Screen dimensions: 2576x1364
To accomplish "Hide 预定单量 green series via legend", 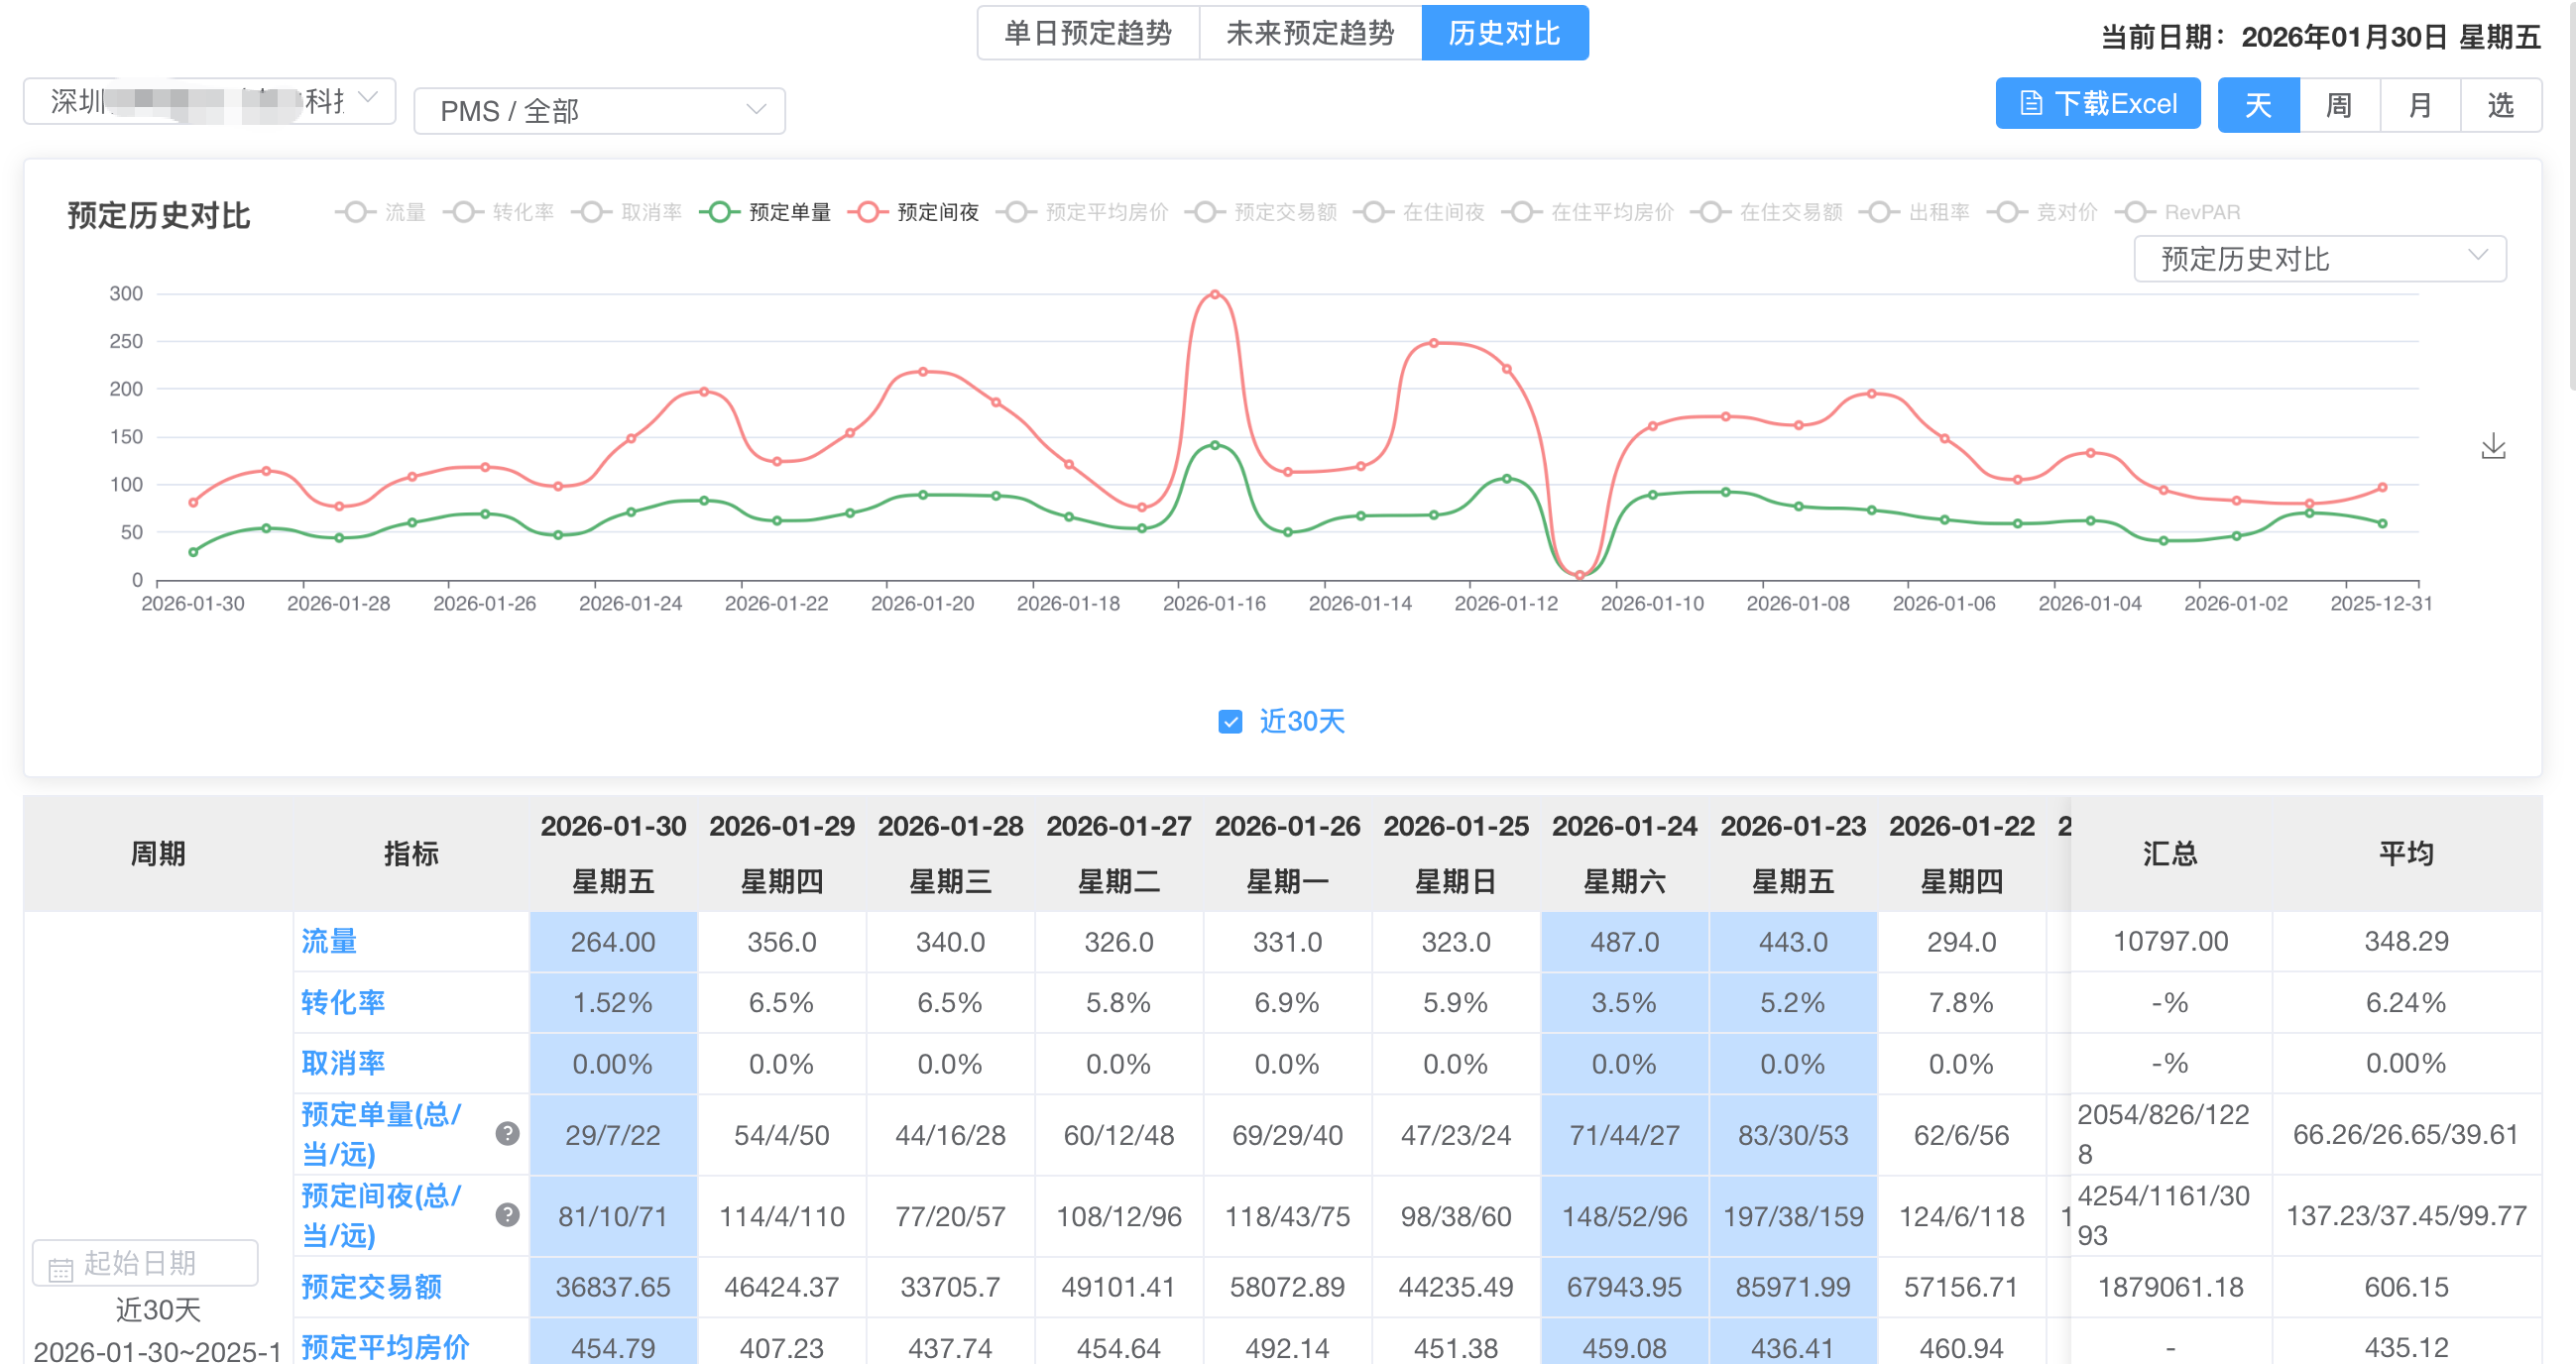I will point(719,212).
